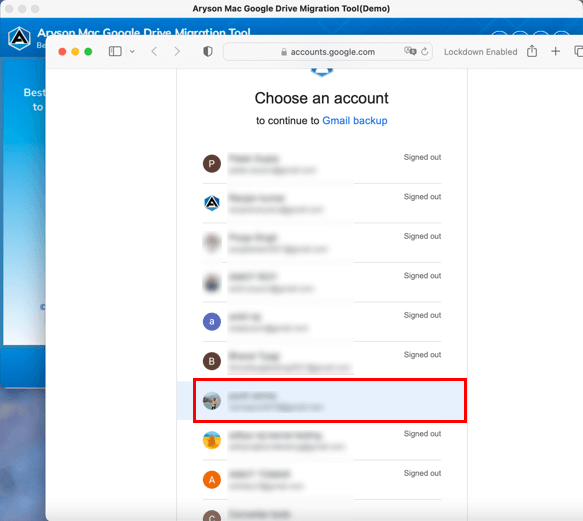Go back with the browser back arrow
Image resolution: width=583 pixels, height=521 pixels.
coord(154,51)
